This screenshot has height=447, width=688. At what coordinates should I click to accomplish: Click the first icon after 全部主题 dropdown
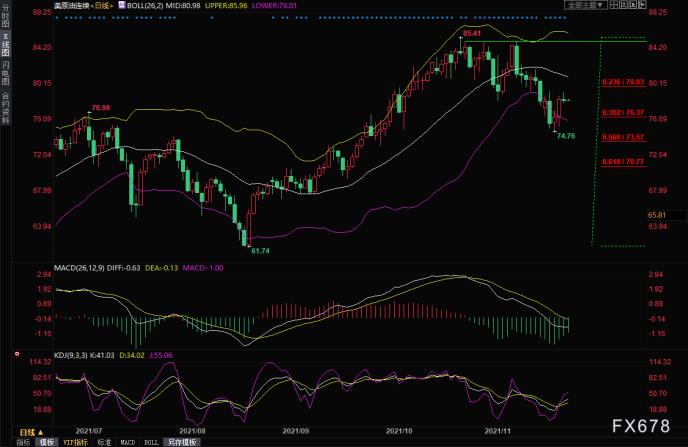pos(614,5)
